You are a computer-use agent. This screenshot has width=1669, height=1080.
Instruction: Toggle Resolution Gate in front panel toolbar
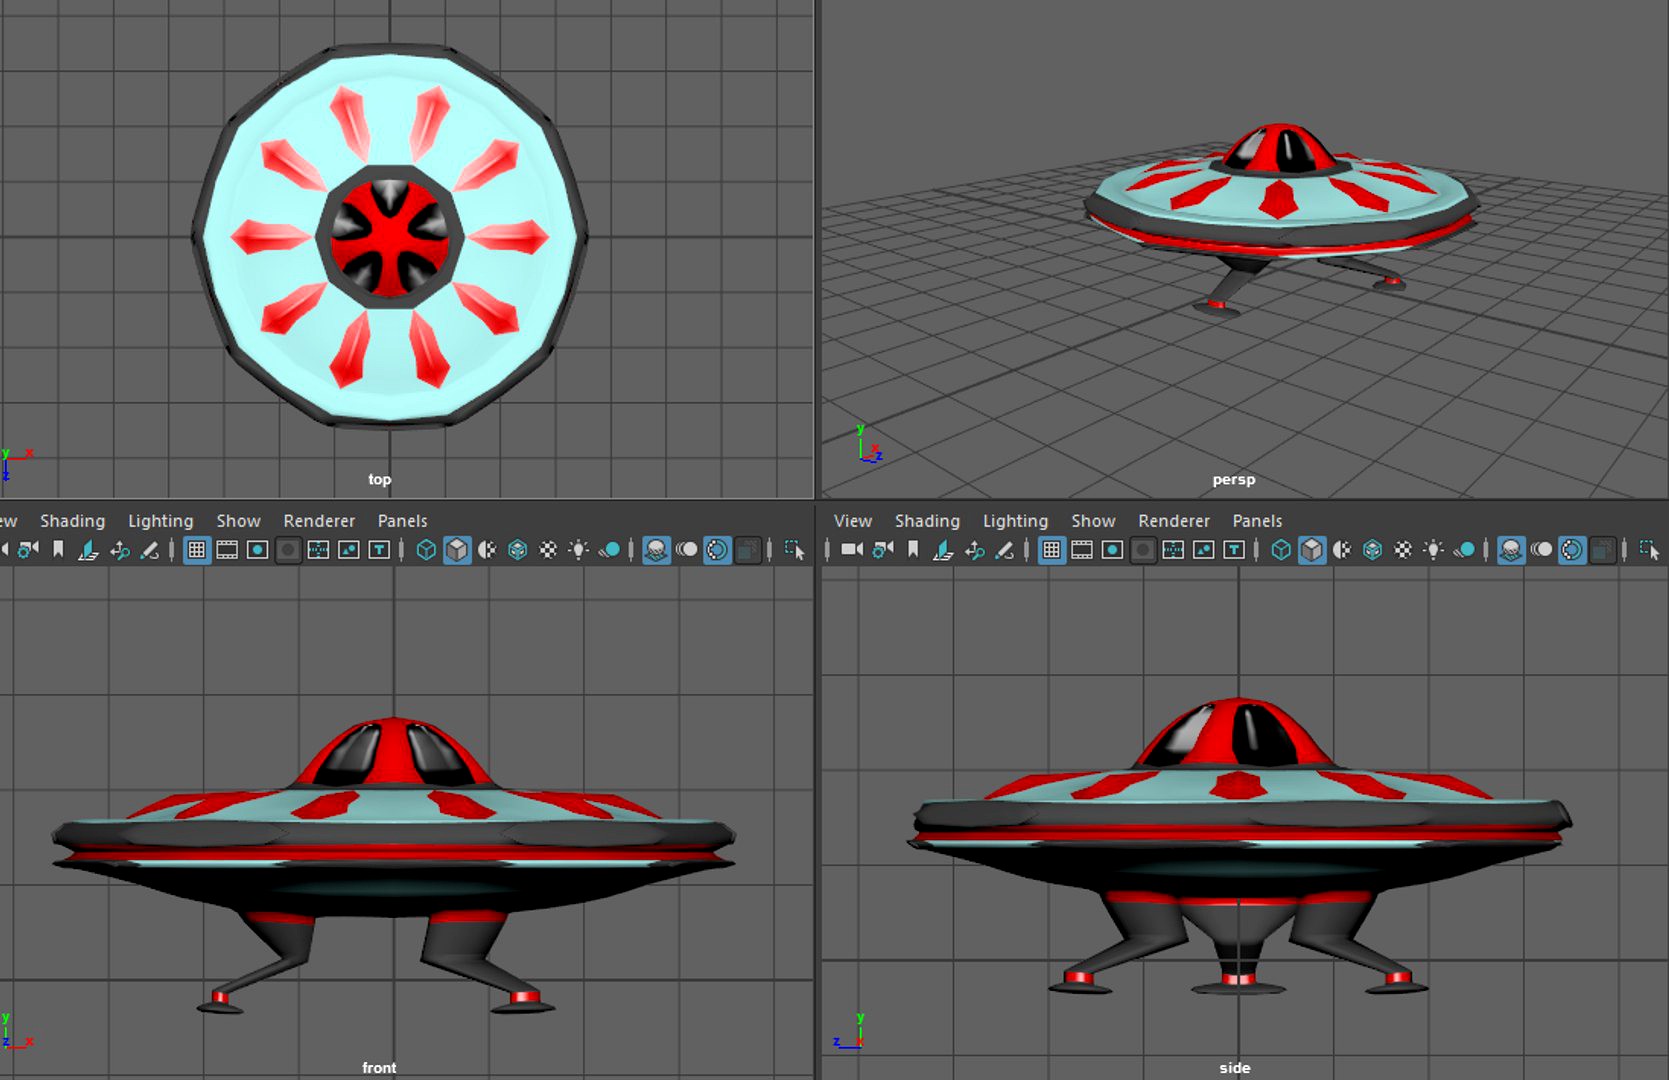pos(257,549)
